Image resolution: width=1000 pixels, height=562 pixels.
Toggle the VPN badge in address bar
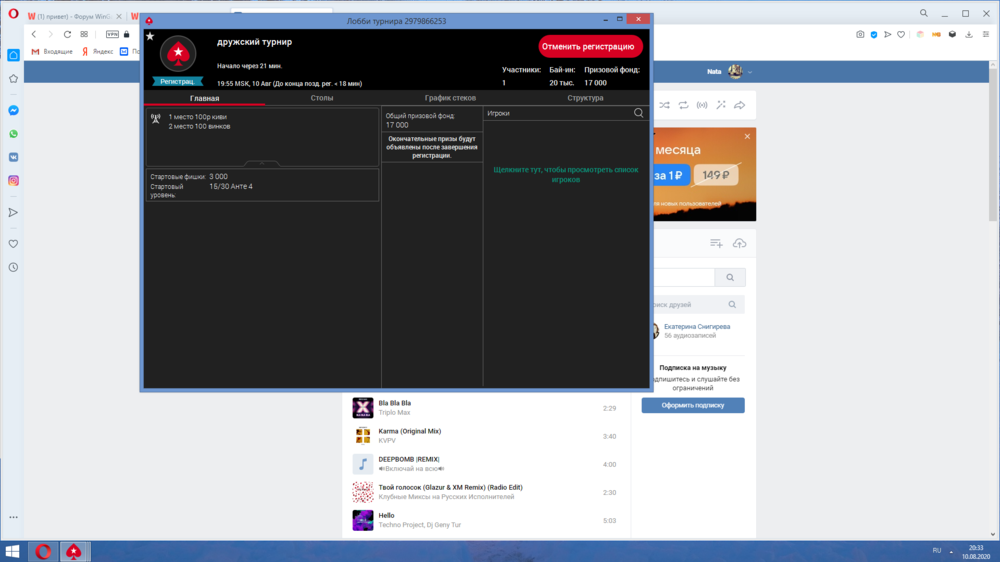coord(113,34)
